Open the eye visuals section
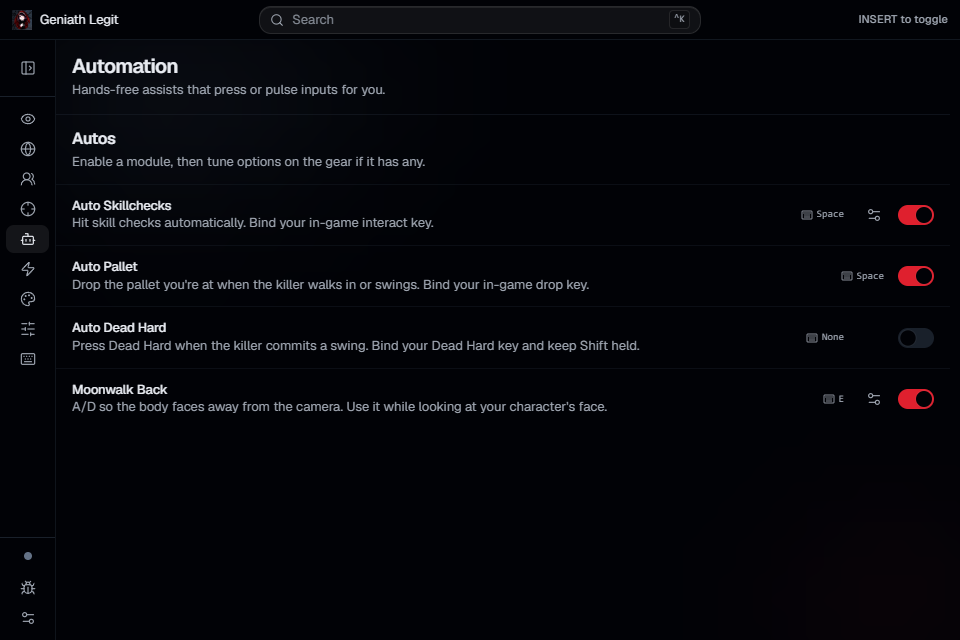The height and width of the screenshot is (640, 960). tap(28, 119)
